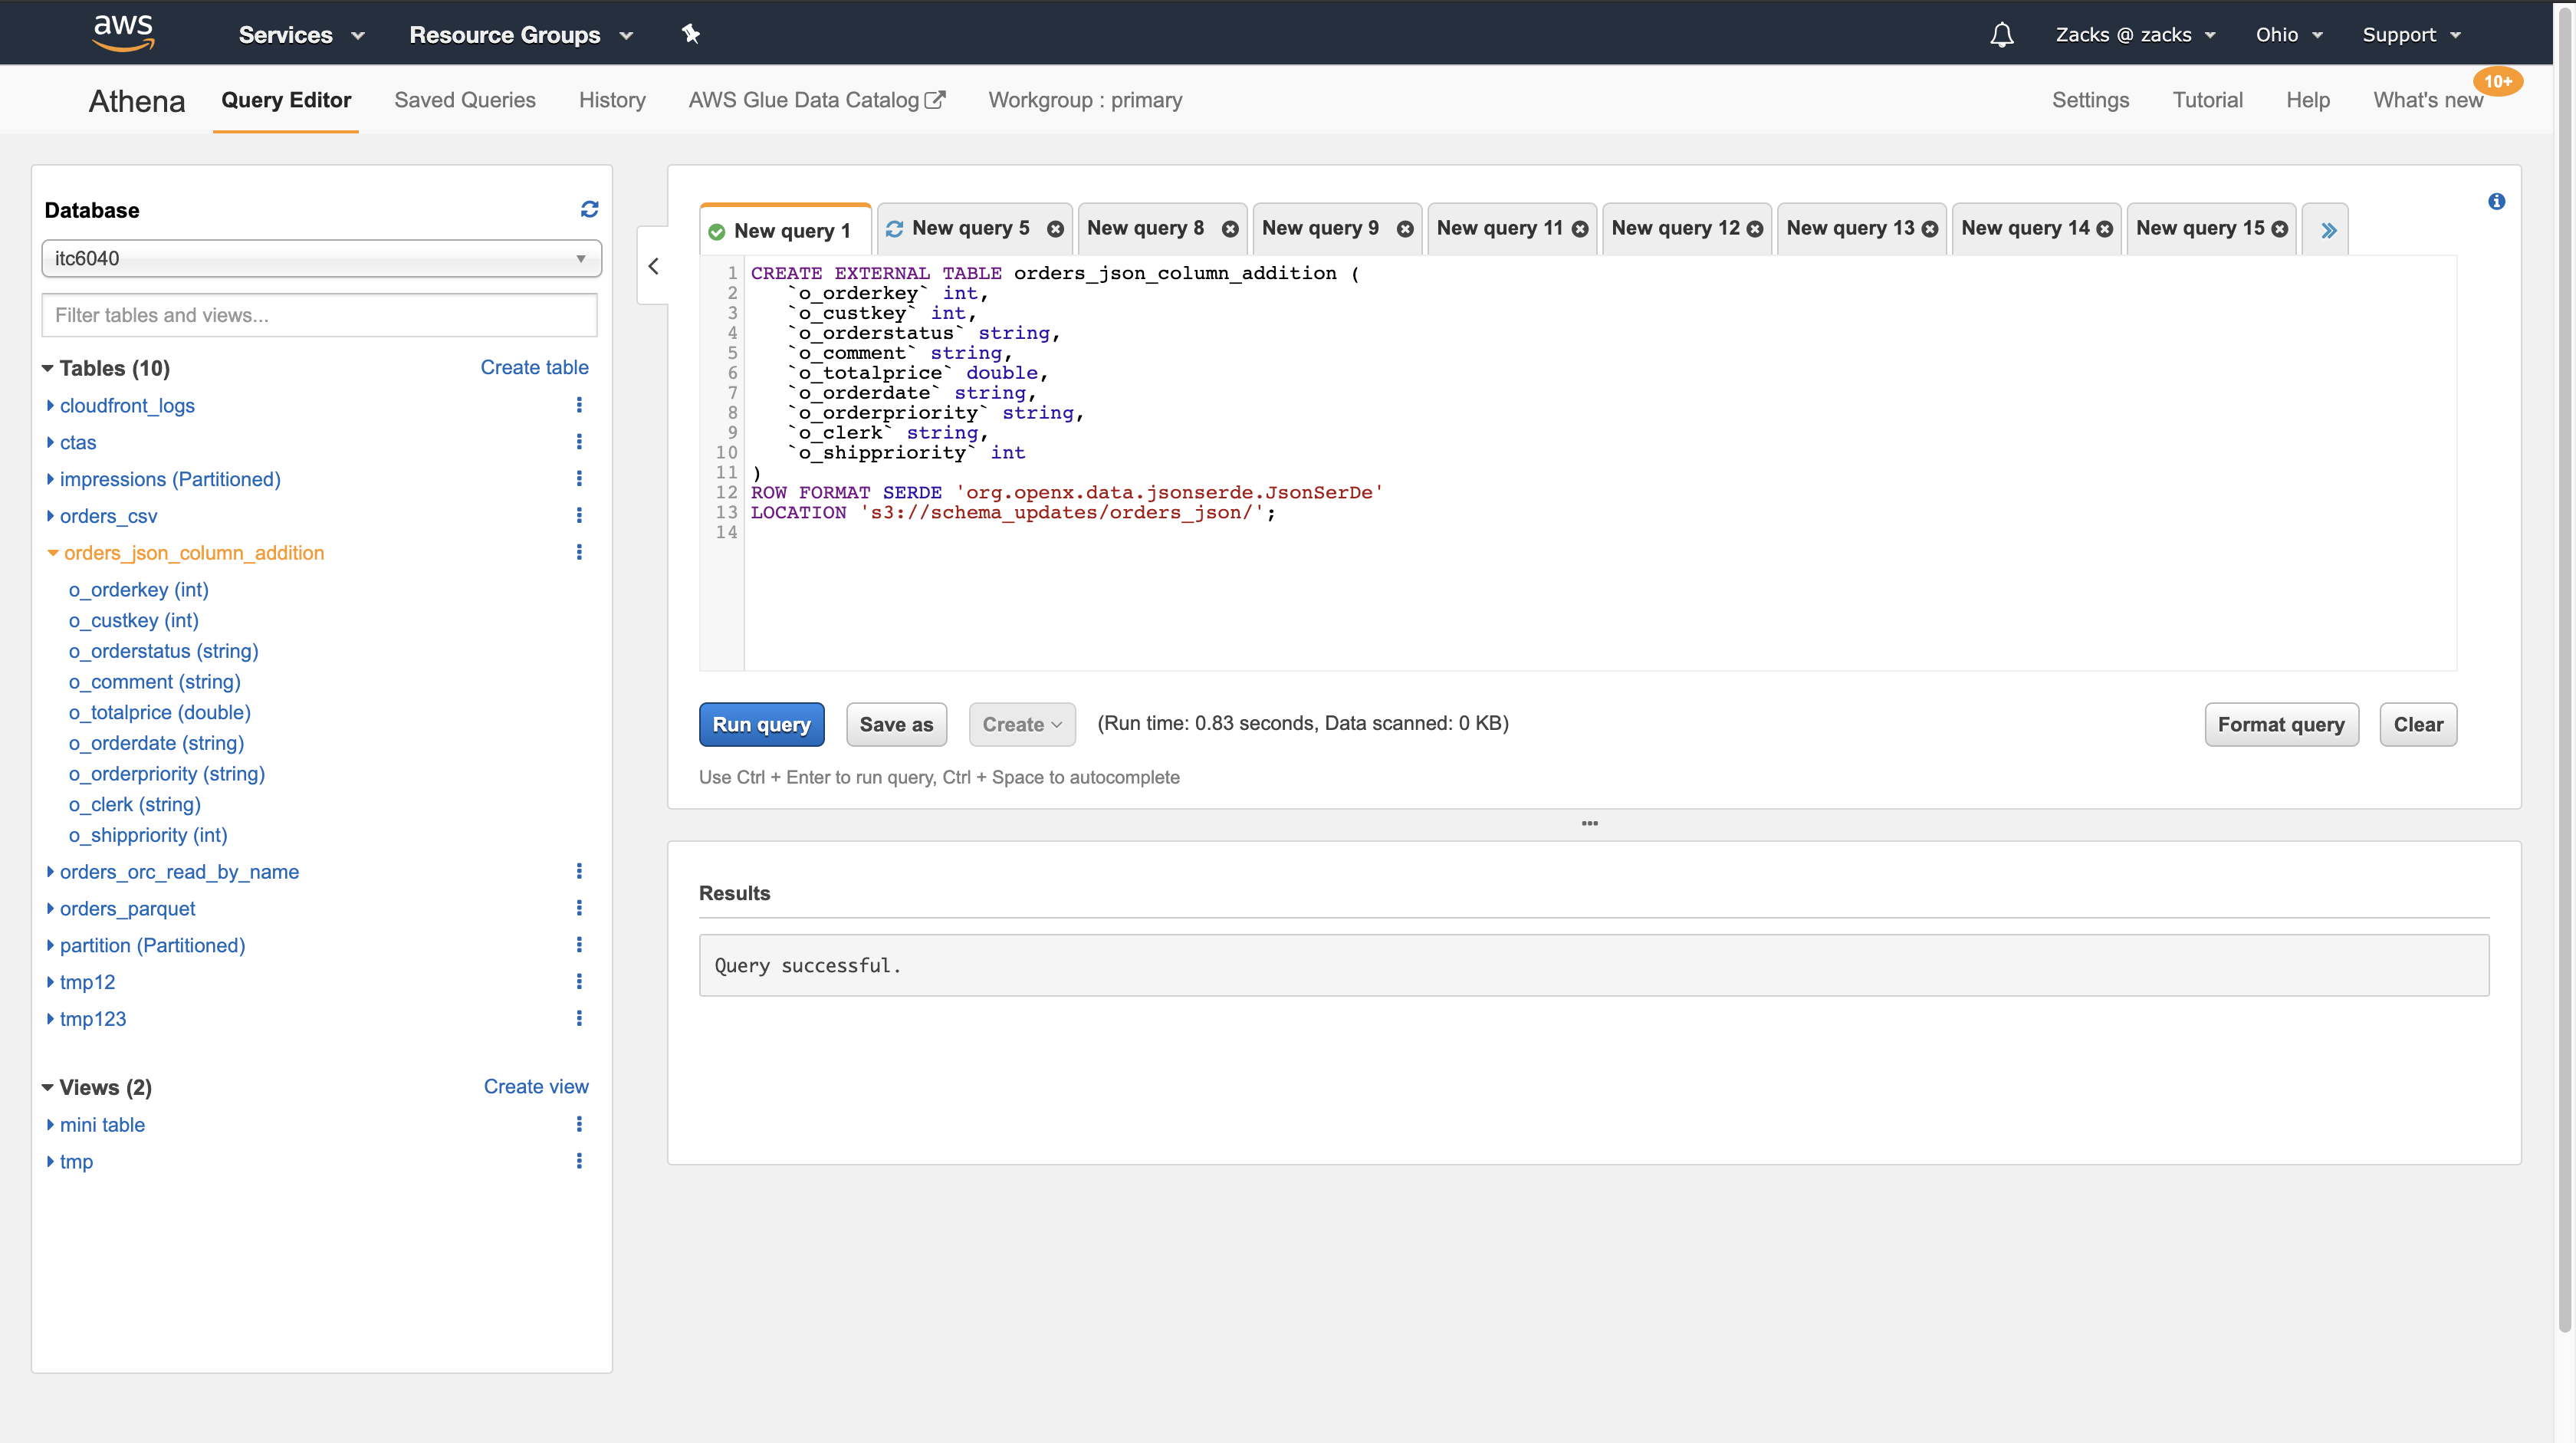Screen dimensions: 2576x1443
Task: Click the info icon near query tabs
Action: coord(2496,201)
